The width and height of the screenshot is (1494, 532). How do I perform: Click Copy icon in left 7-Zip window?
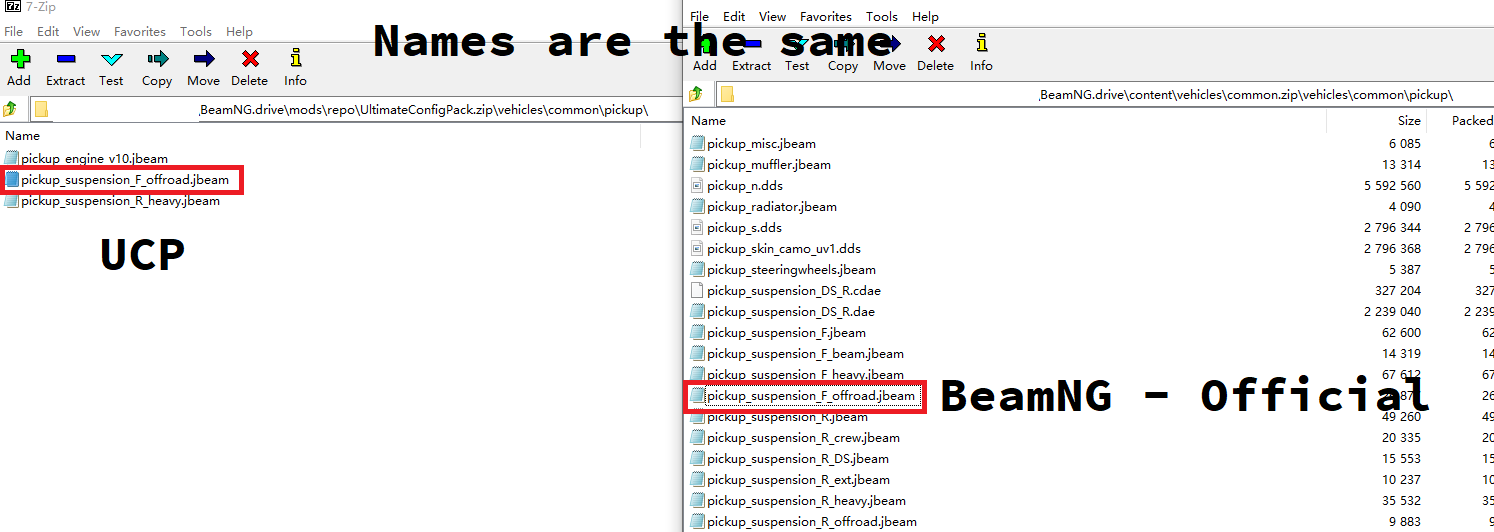[x=157, y=59]
